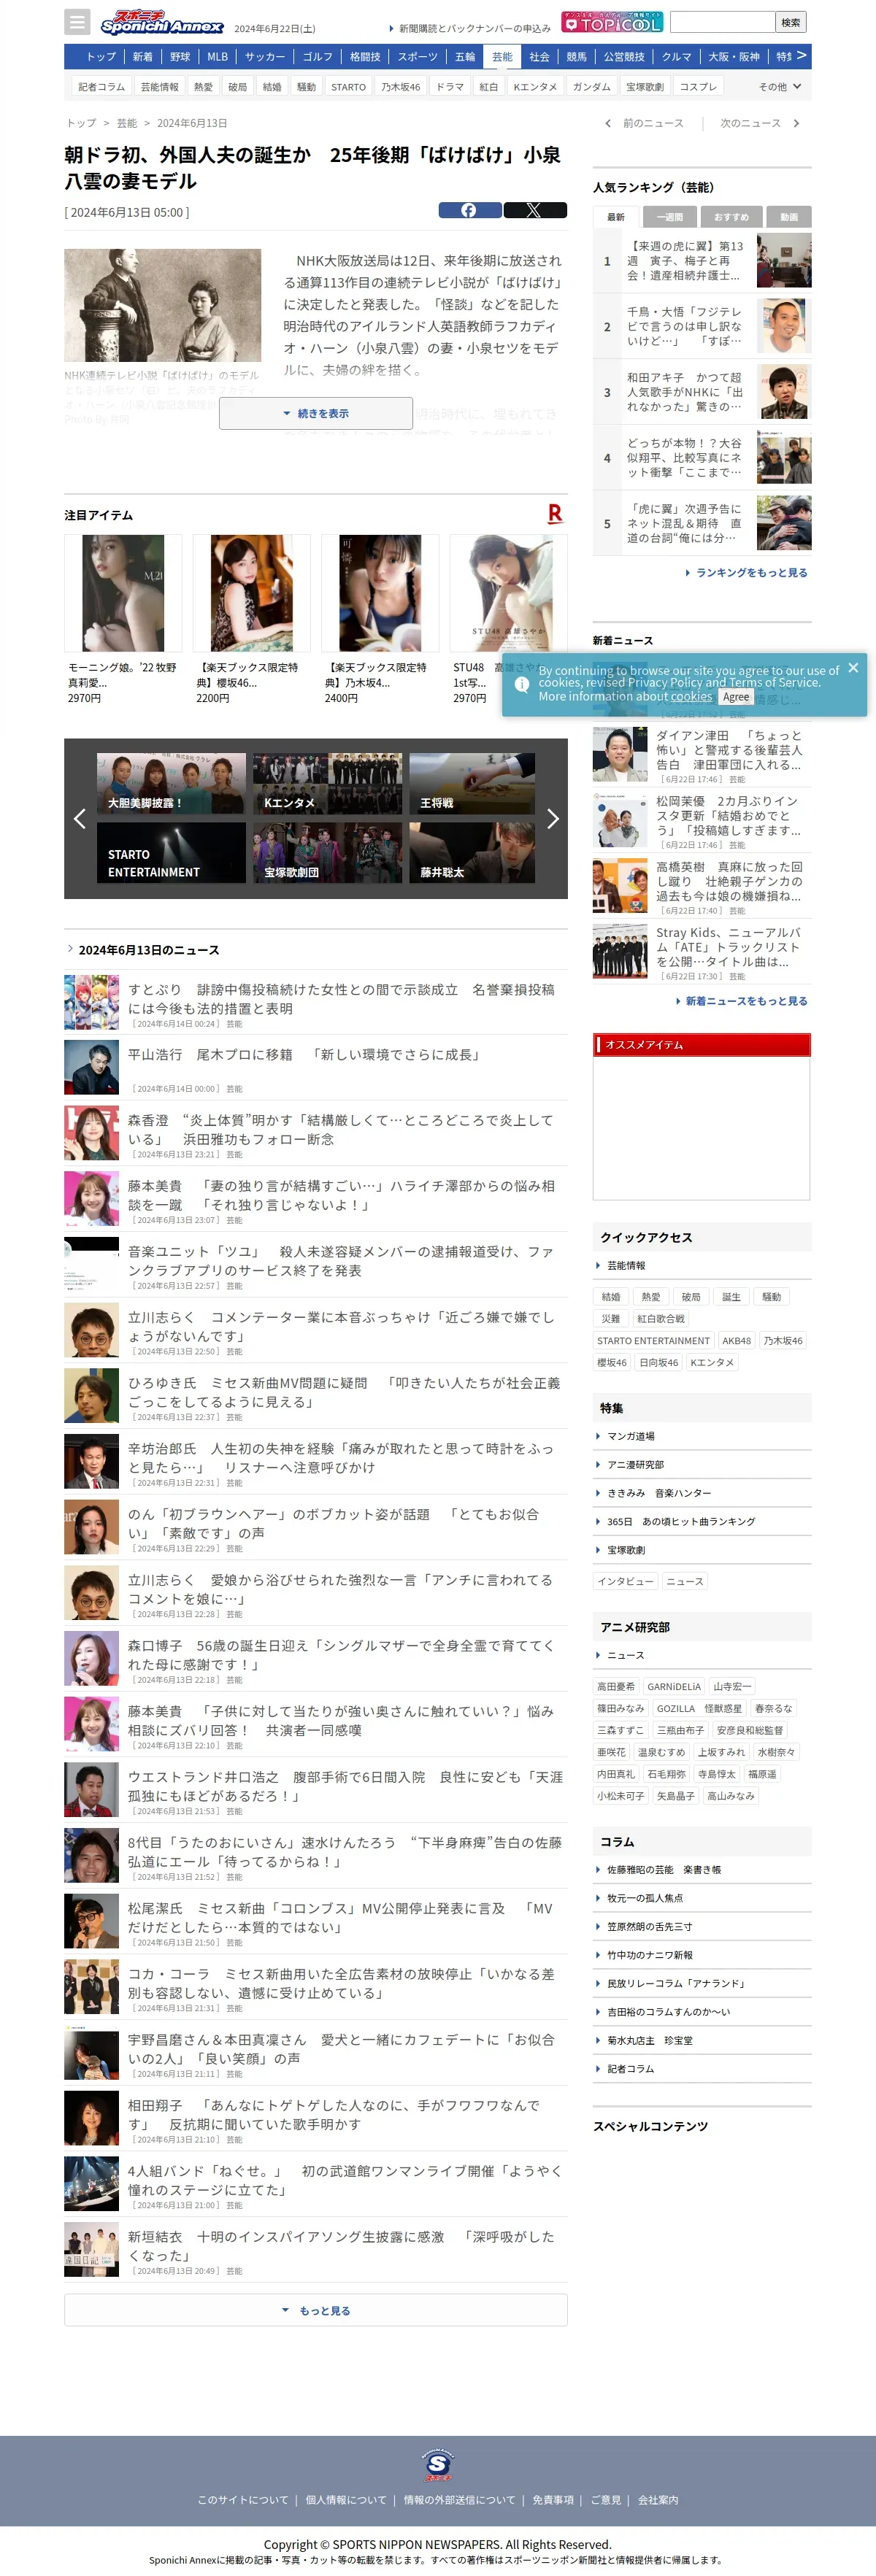
Task: Open 記者コラム sub-category
Action: tap(102, 87)
